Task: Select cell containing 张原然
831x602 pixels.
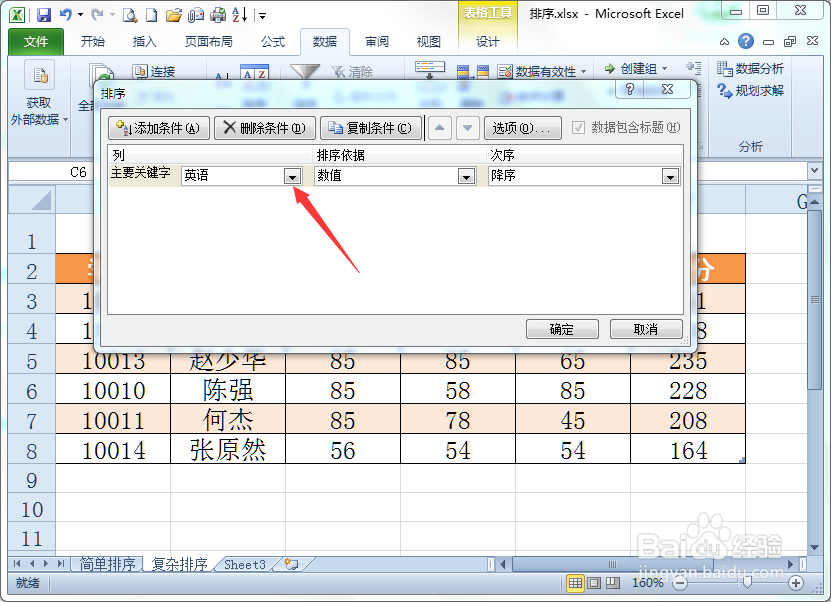Action: coord(228,450)
